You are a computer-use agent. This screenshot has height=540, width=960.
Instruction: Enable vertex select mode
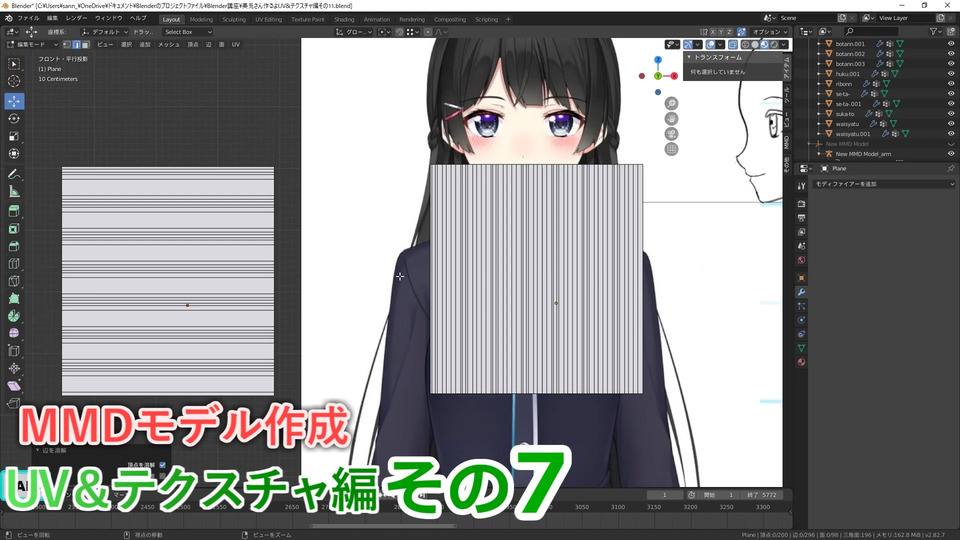[x=67, y=45]
